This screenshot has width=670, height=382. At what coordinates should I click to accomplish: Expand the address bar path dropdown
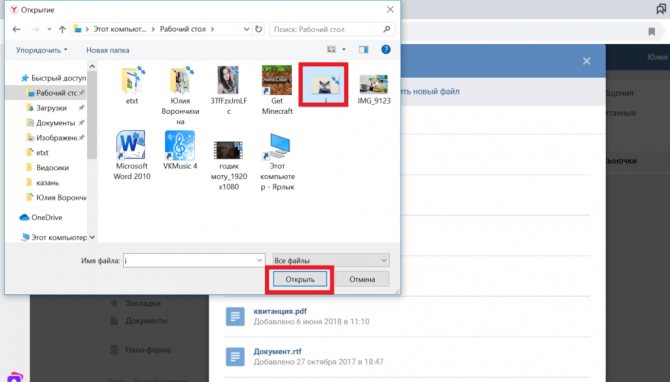pos(246,29)
